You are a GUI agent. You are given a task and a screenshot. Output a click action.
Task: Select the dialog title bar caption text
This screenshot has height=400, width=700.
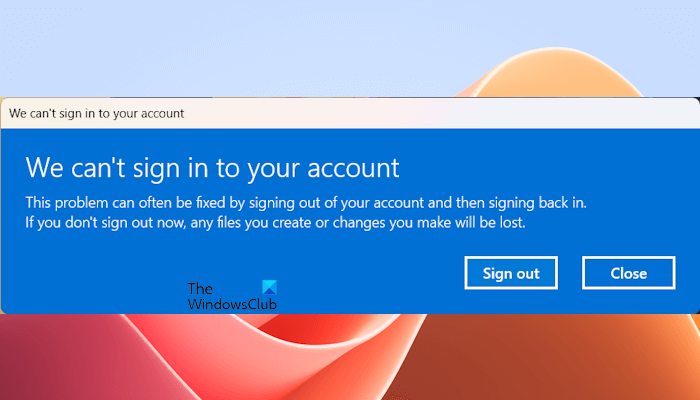click(96, 113)
